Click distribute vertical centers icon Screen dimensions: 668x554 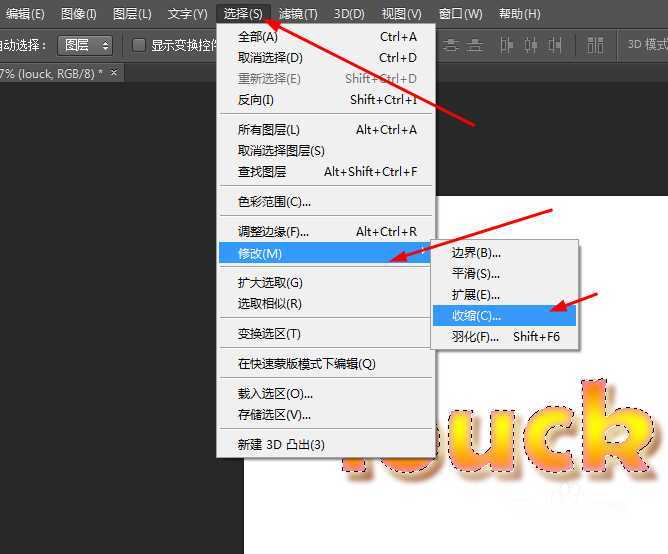452,45
